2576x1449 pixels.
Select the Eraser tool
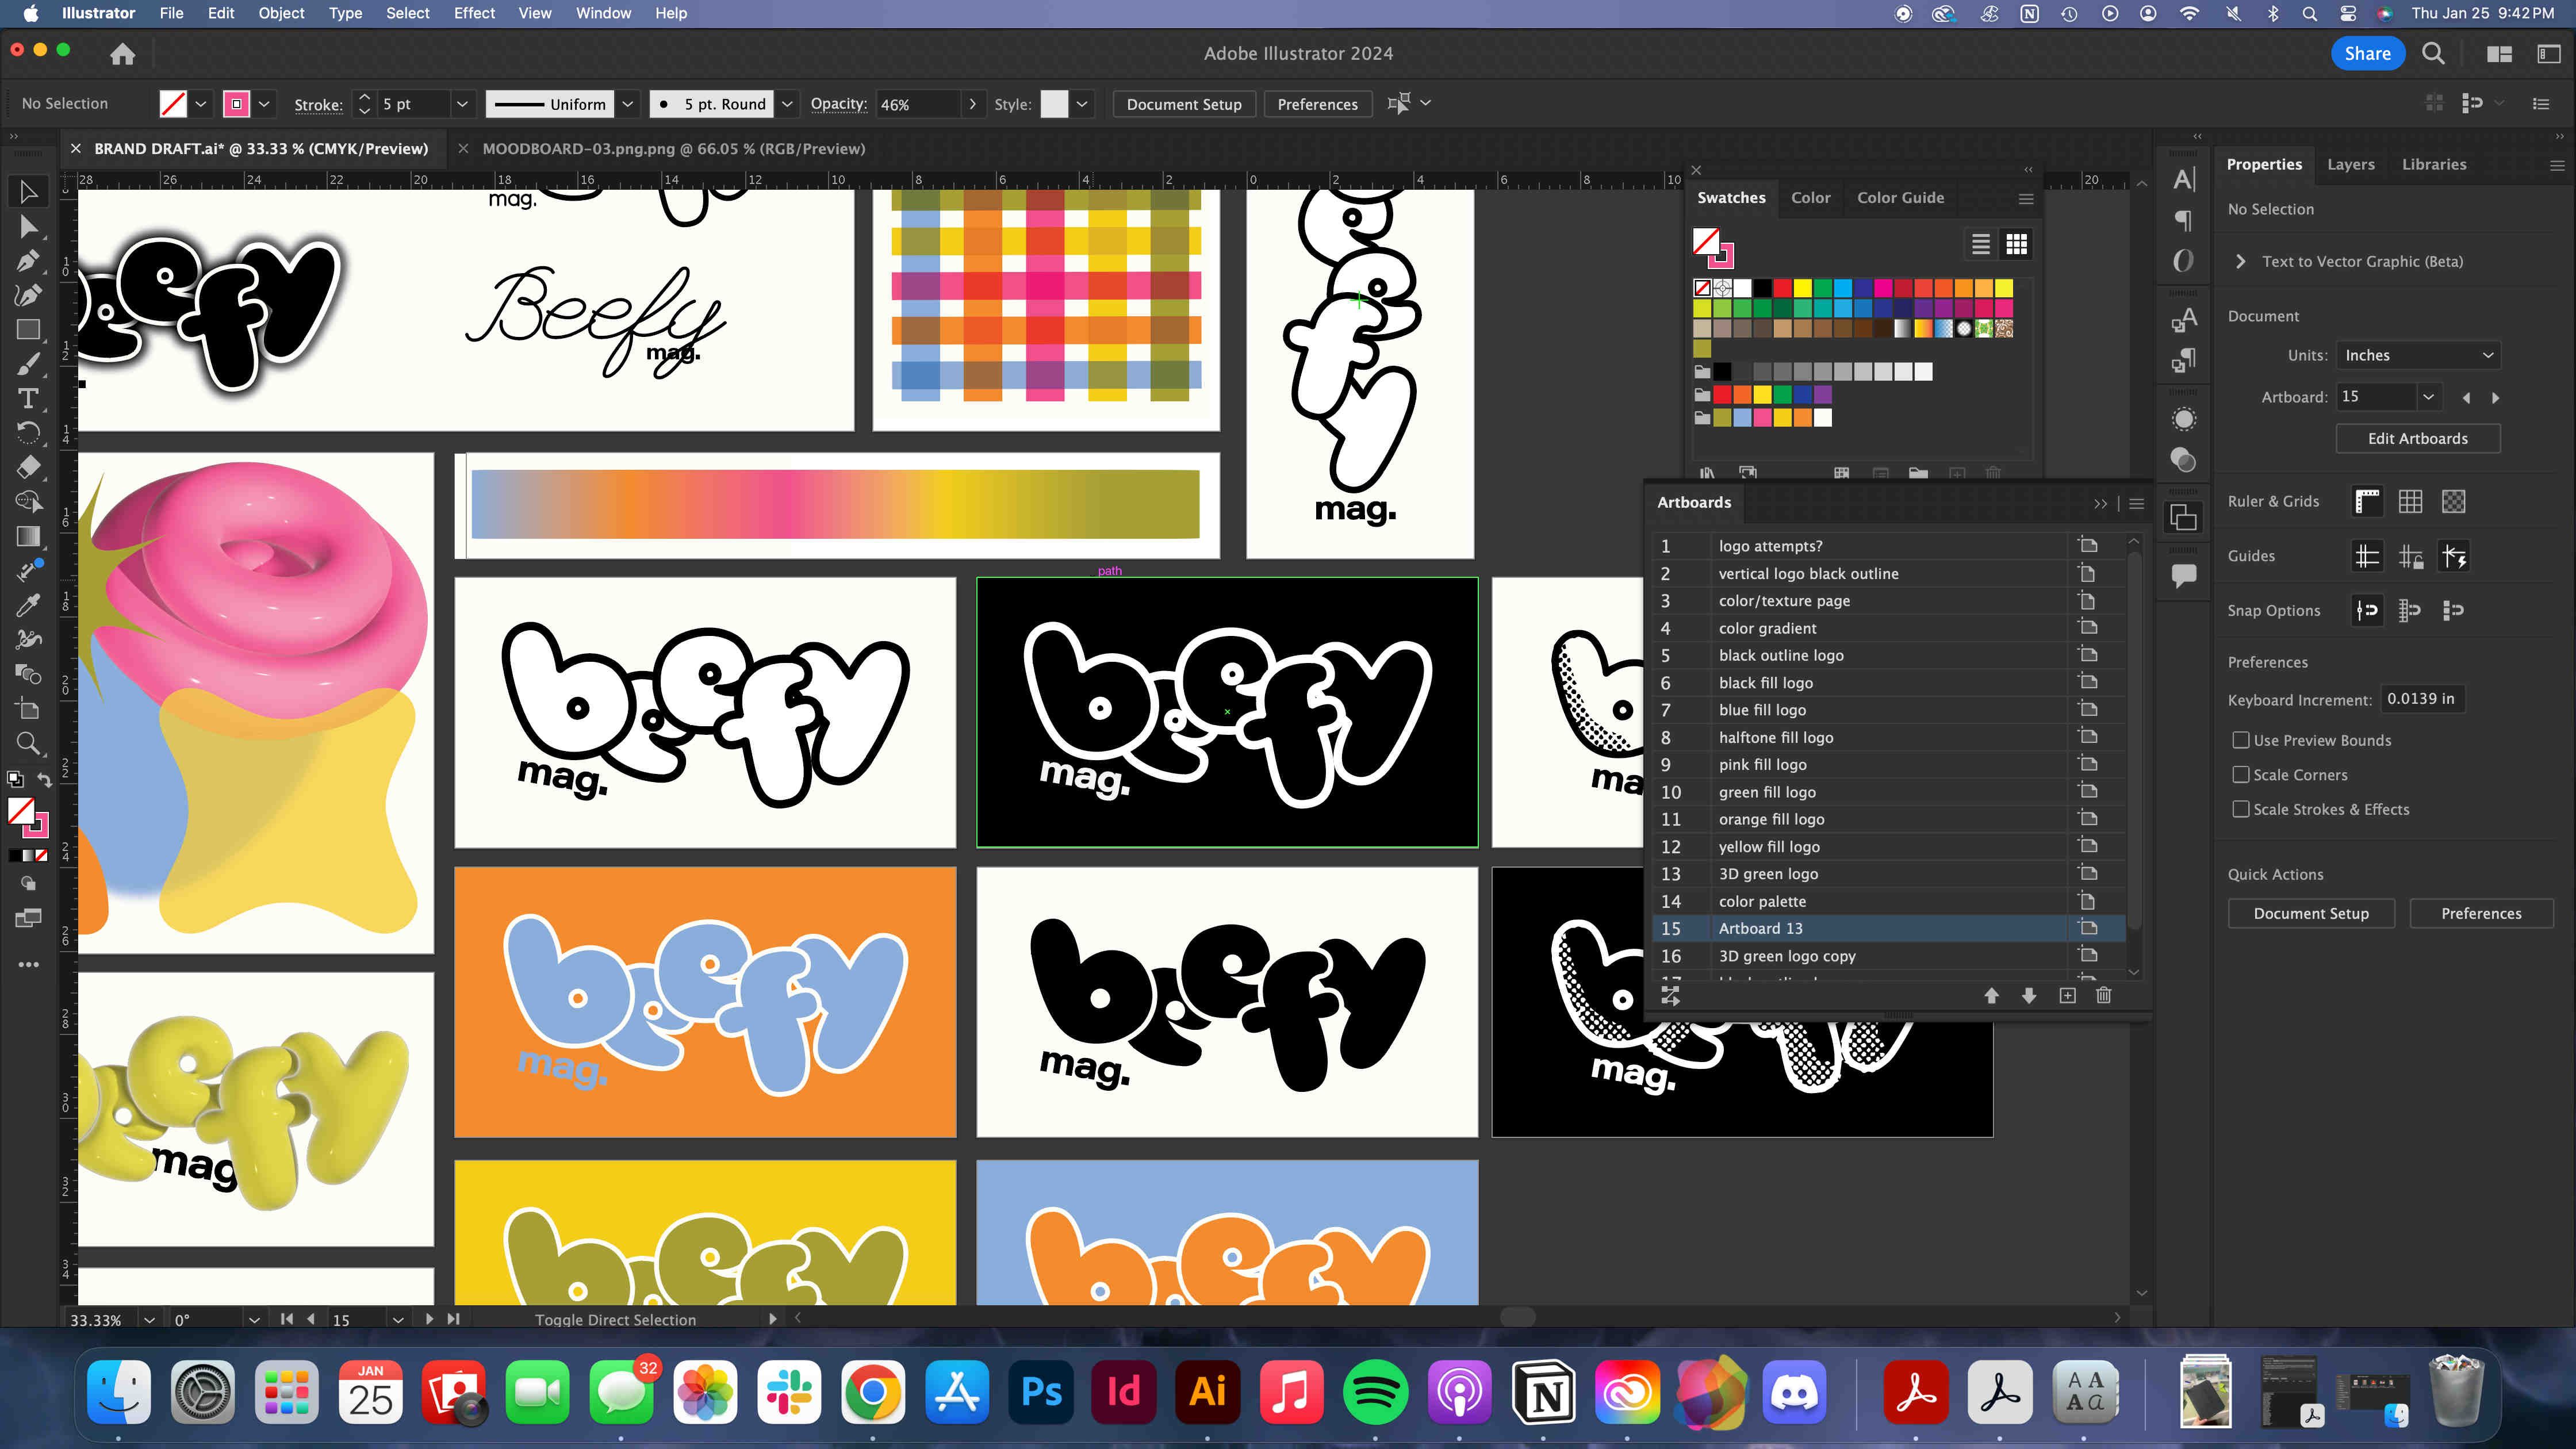[x=28, y=467]
